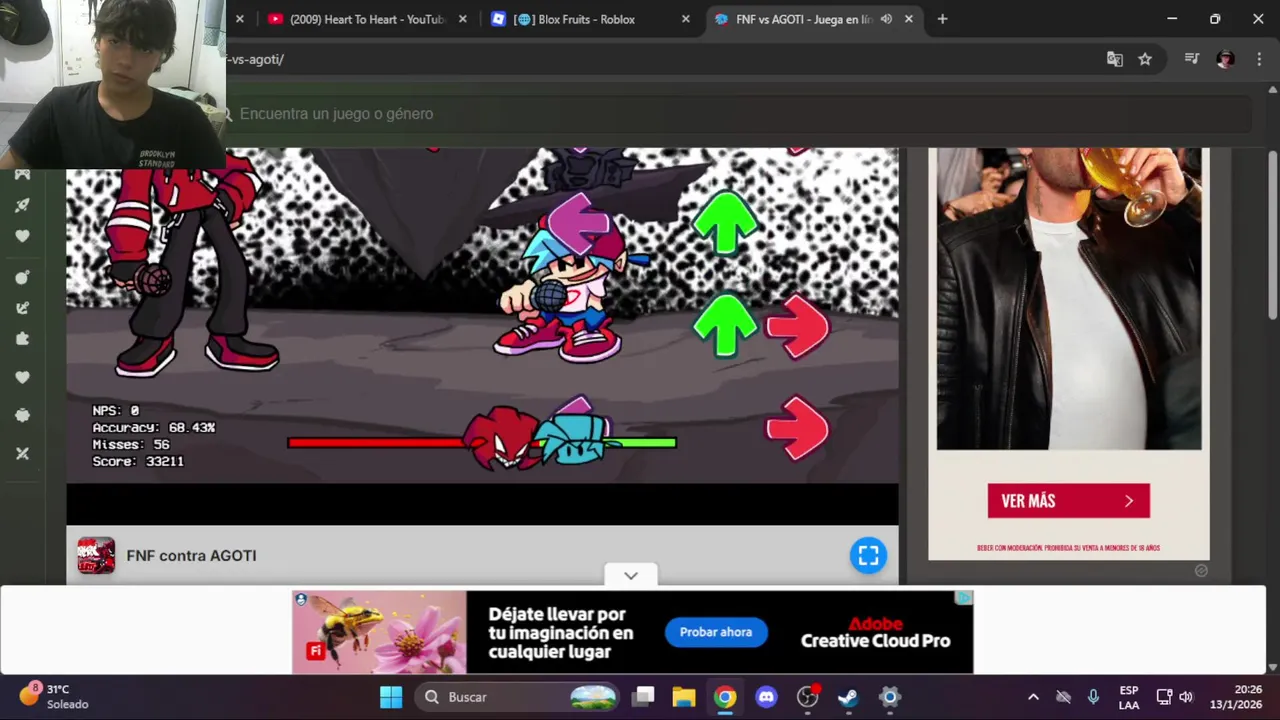Click the lower heart icon in the sidebar
The height and width of the screenshot is (720, 1280).
[x=22, y=377]
